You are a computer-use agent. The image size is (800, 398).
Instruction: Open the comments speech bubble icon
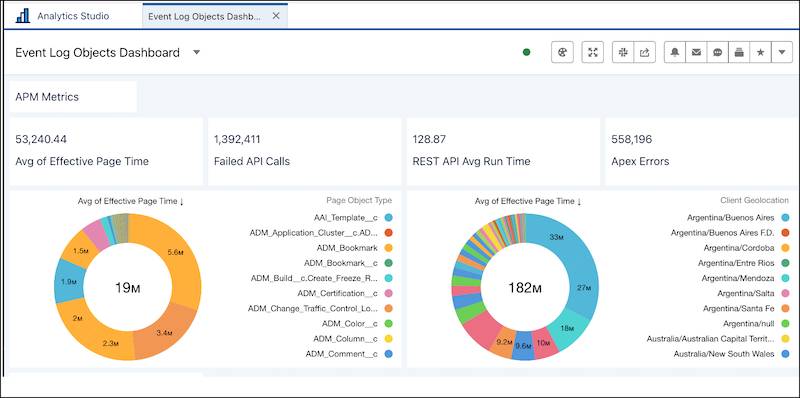pos(718,52)
